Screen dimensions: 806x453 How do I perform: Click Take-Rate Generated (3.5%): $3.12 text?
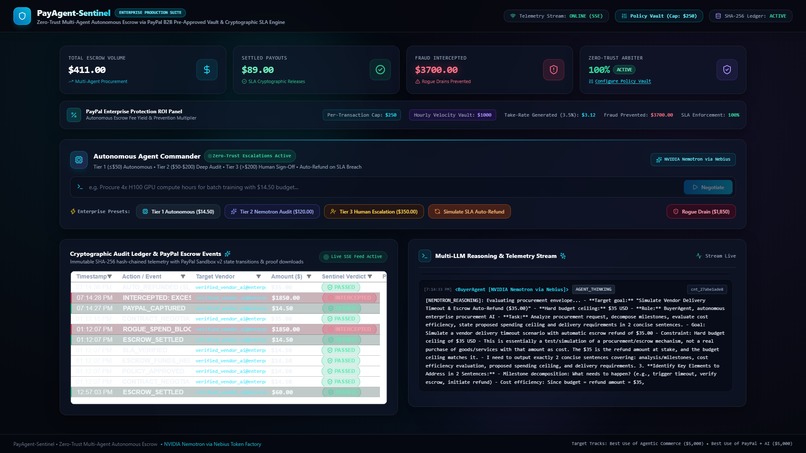pos(549,115)
